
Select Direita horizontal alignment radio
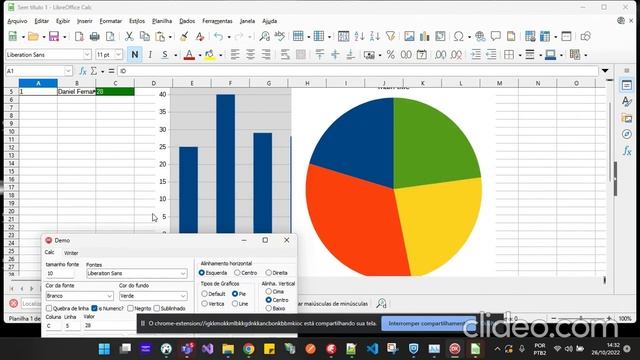click(x=269, y=272)
